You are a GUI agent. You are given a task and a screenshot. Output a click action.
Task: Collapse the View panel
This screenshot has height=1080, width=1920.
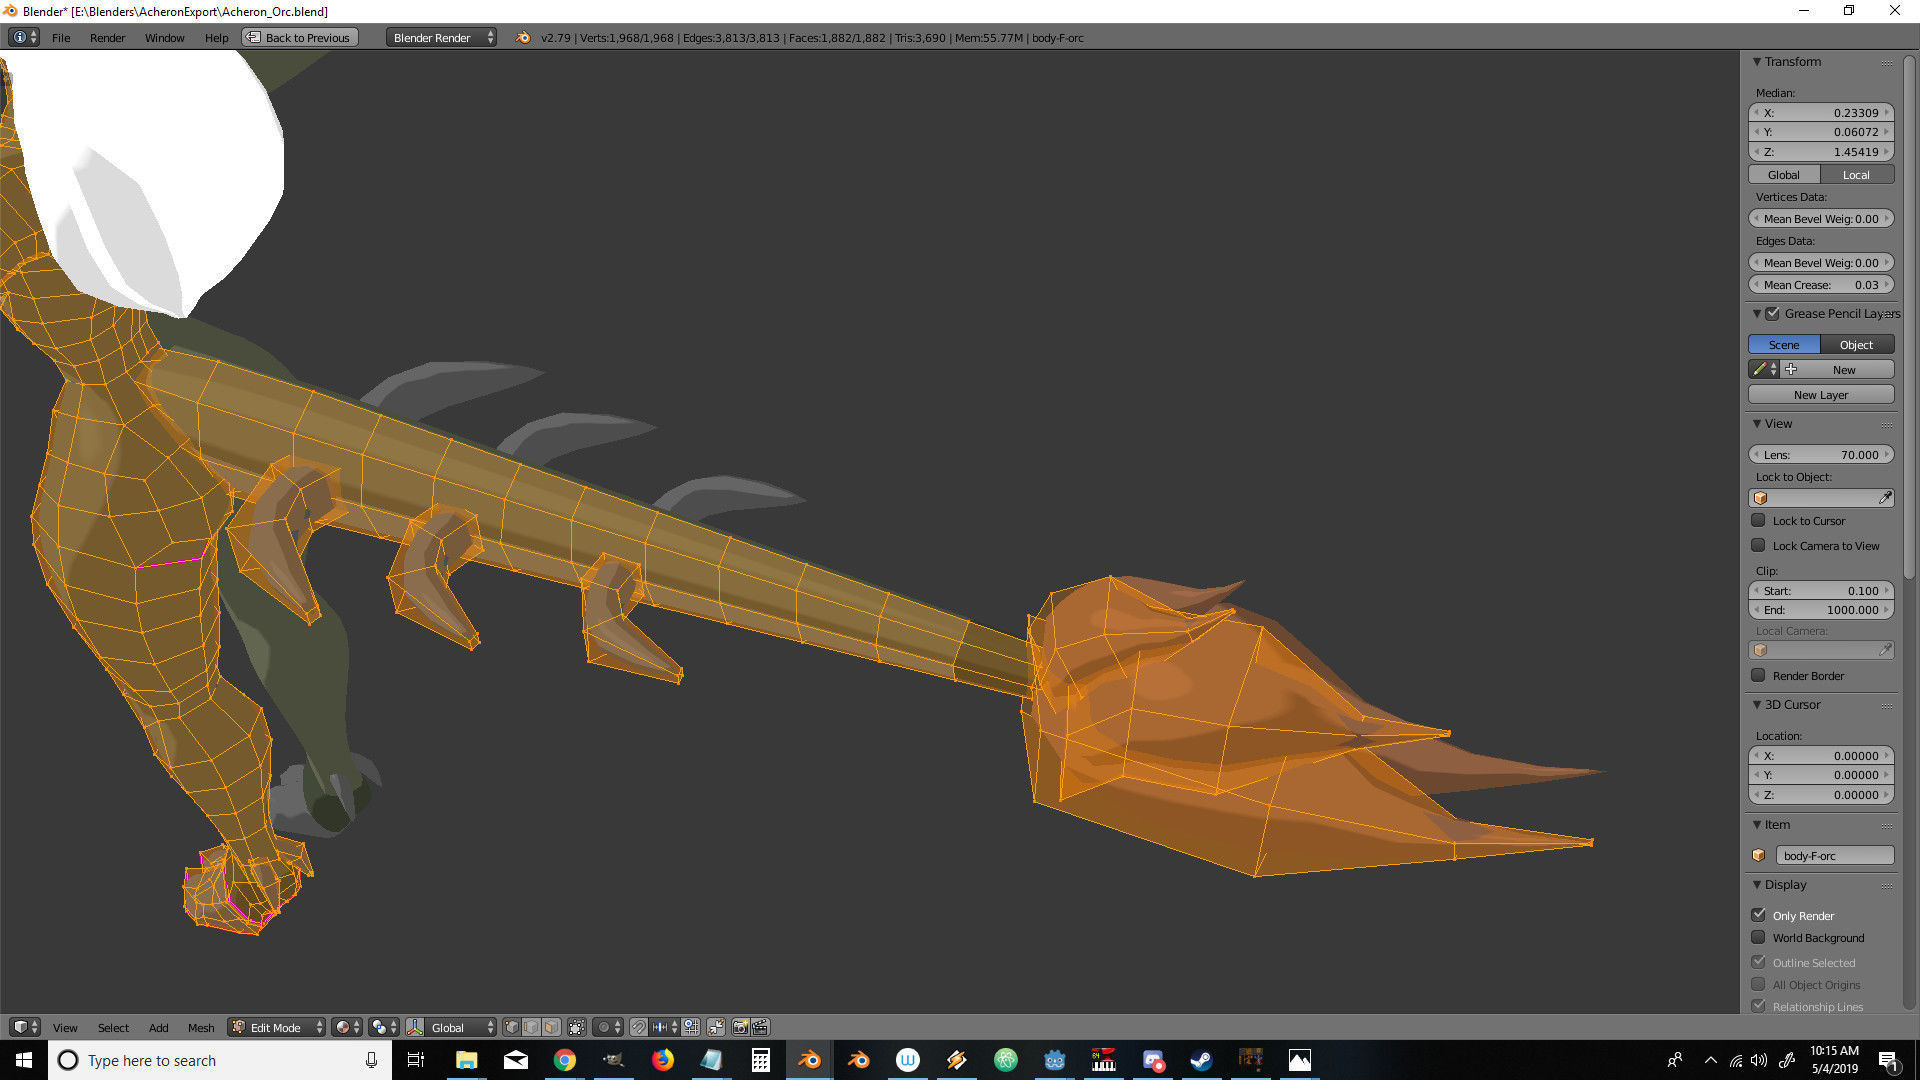coord(1756,423)
